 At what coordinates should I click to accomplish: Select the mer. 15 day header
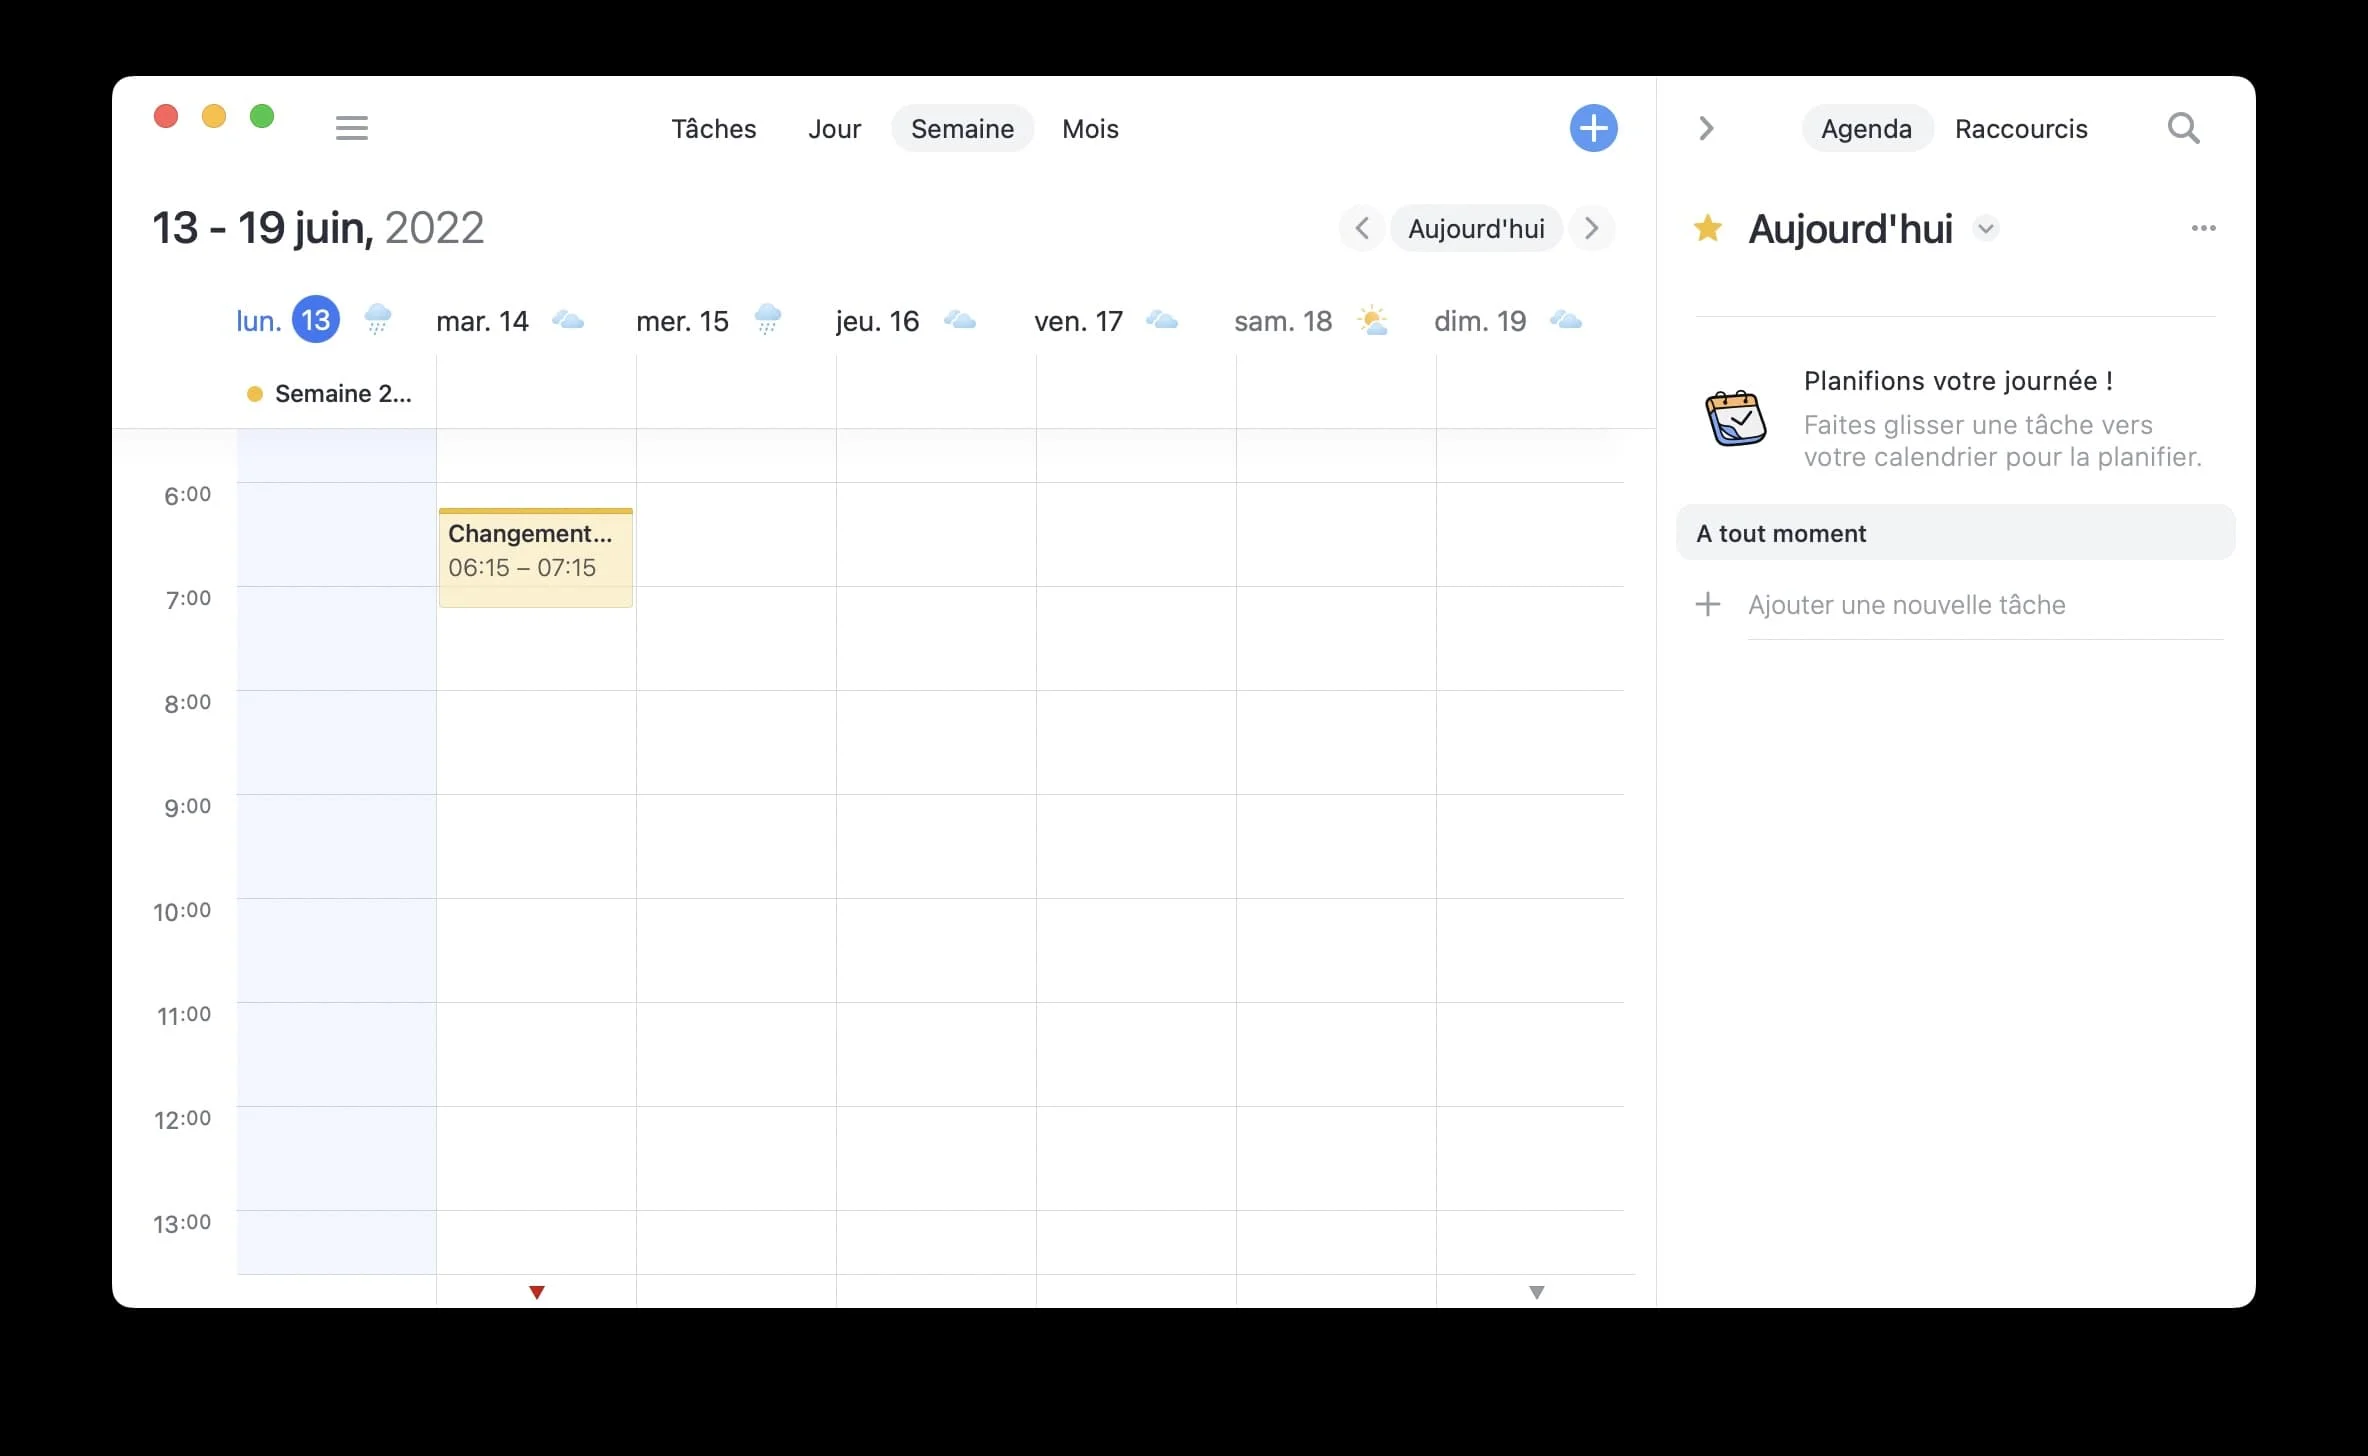click(x=682, y=321)
